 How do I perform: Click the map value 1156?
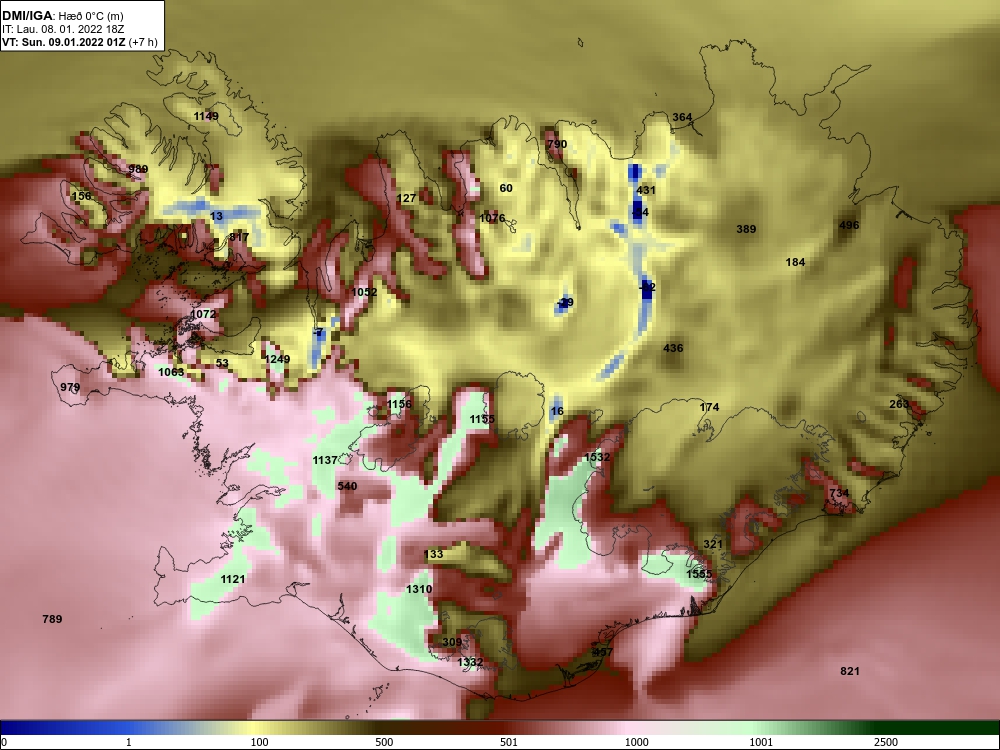[399, 404]
